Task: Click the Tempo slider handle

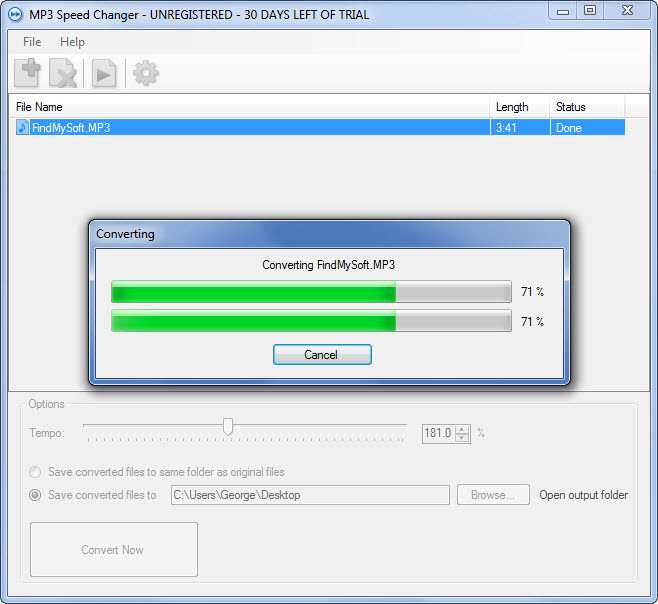Action: [228, 426]
